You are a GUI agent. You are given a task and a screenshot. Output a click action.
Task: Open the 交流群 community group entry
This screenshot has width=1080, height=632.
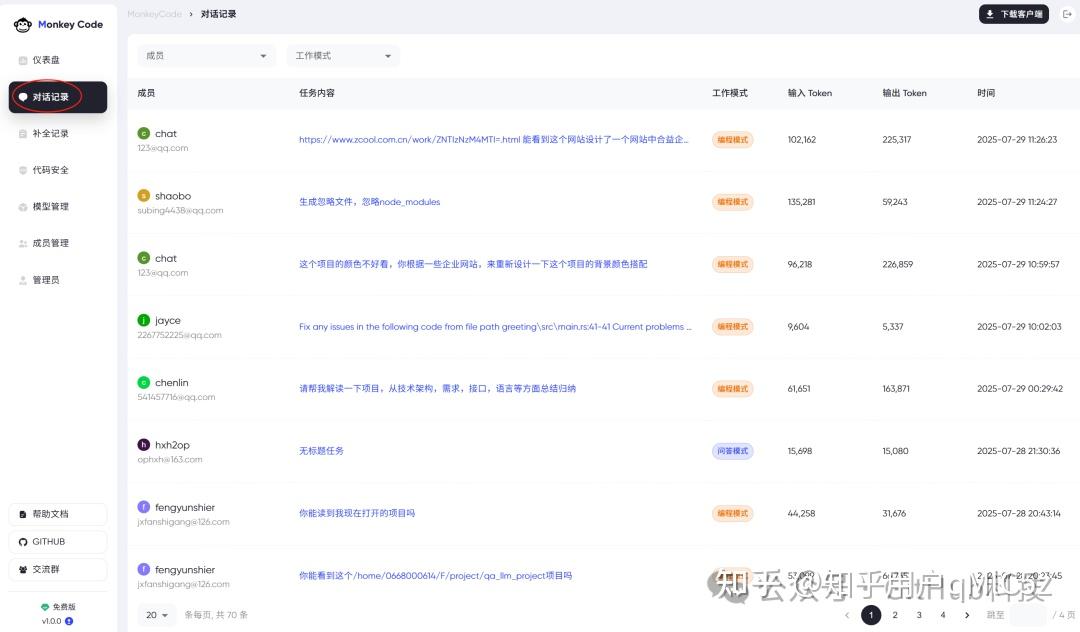(57, 569)
